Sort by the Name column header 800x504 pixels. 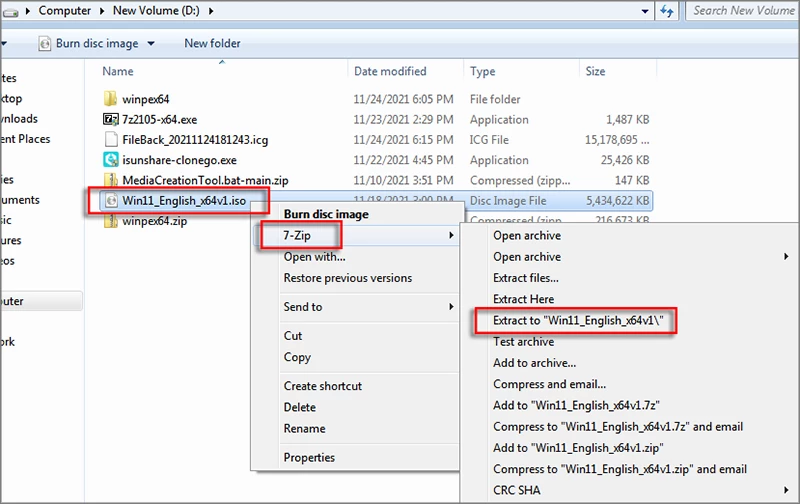coord(118,71)
